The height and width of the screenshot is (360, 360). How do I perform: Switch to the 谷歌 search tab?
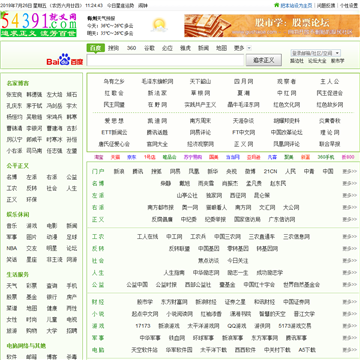point(149,48)
